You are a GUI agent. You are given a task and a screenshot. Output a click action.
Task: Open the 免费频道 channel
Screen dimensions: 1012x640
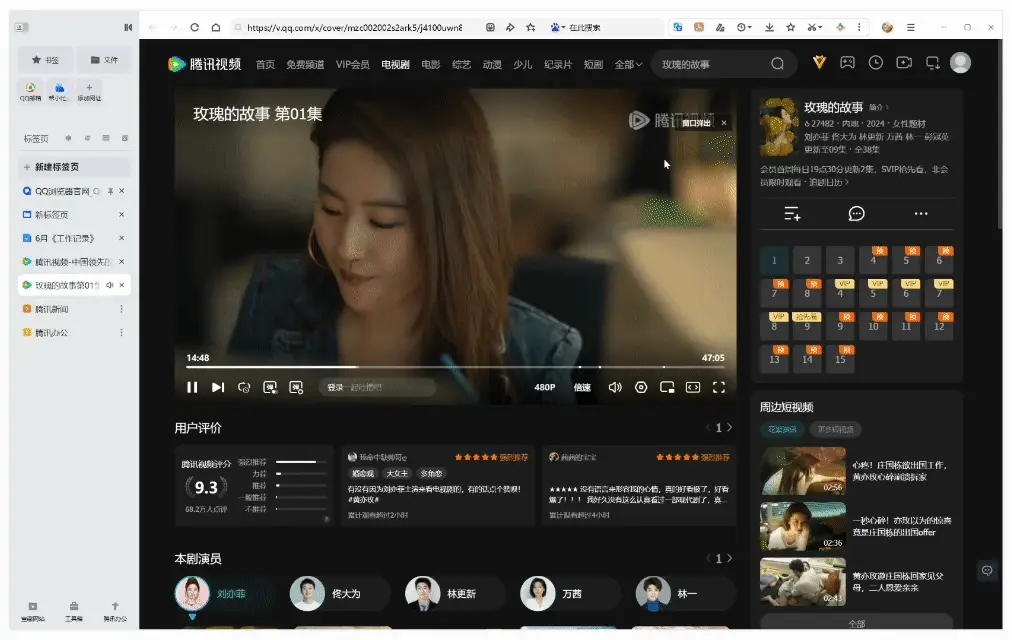click(305, 65)
